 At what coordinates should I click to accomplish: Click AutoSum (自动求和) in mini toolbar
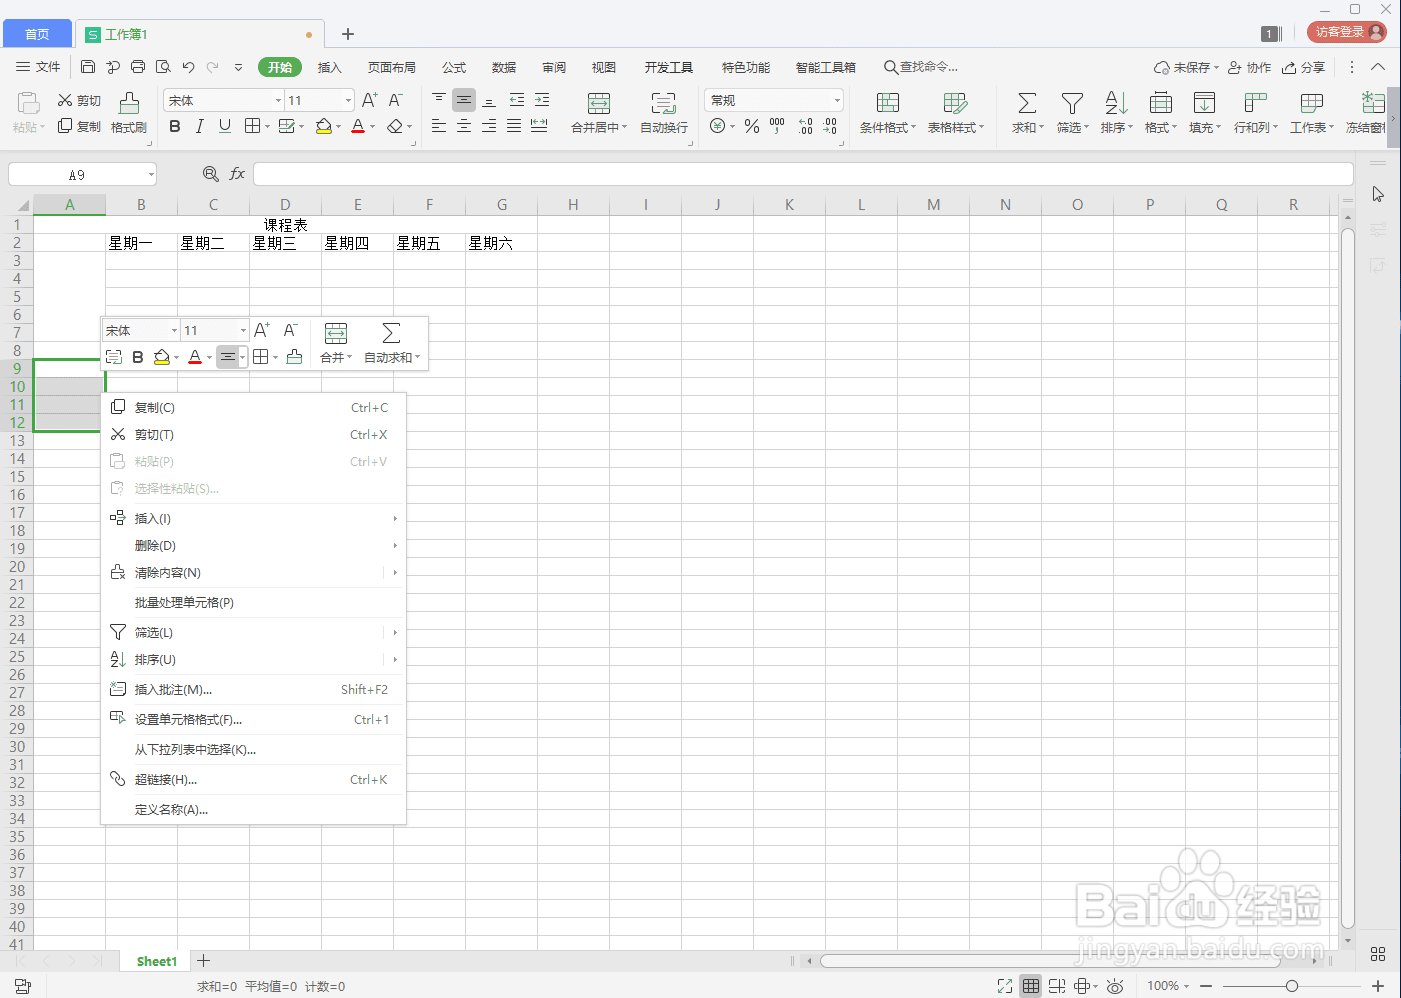(x=391, y=343)
